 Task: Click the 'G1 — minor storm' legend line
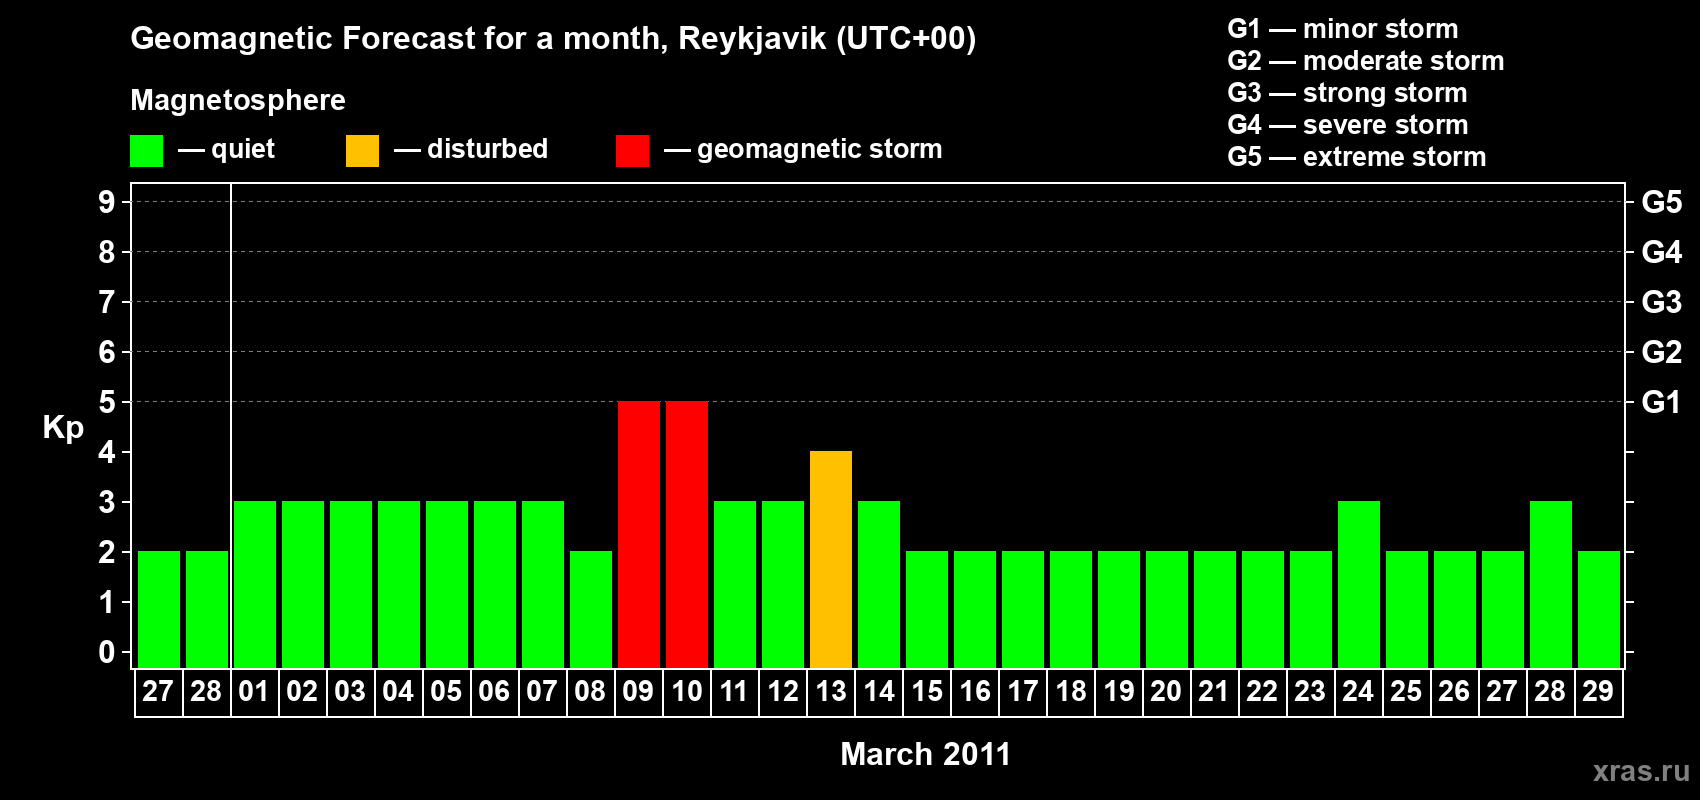pos(1343,29)
